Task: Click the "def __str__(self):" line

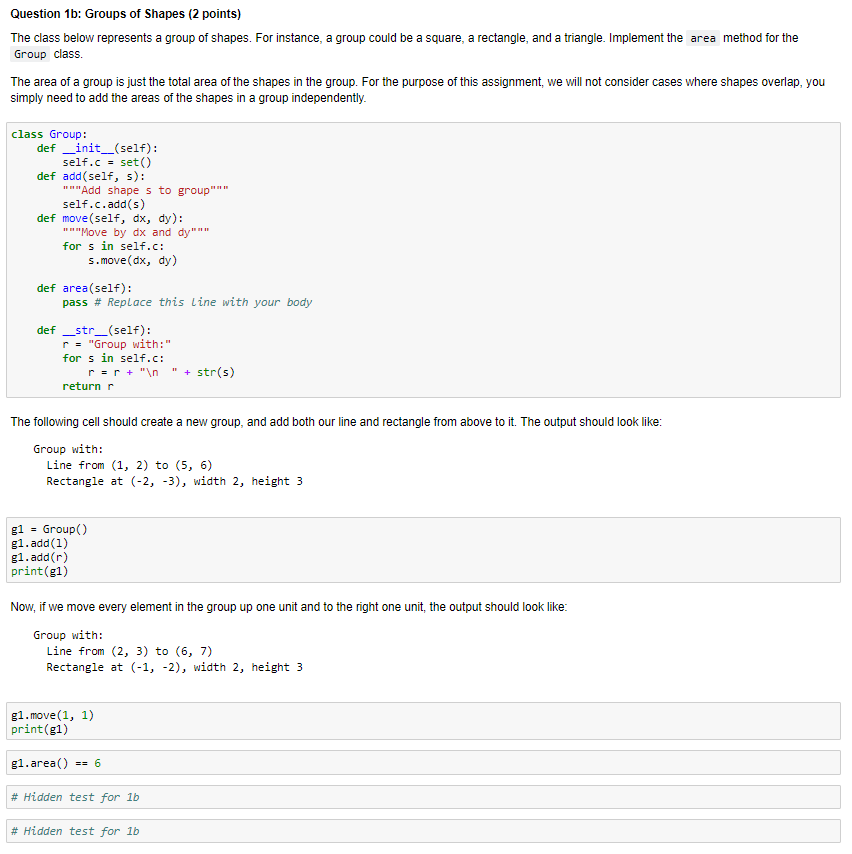Action: click(x=94, y=330)
